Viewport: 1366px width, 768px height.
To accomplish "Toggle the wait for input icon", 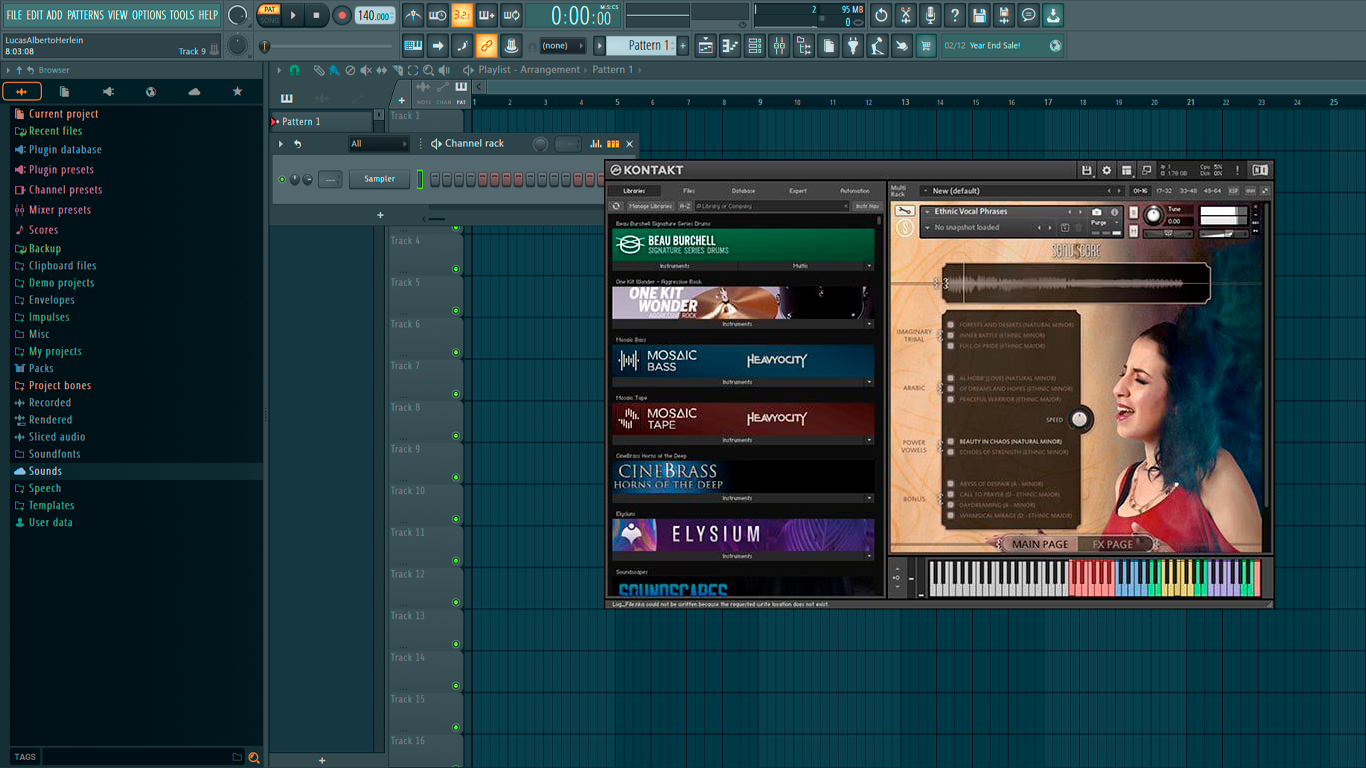I will click(438, 15).
